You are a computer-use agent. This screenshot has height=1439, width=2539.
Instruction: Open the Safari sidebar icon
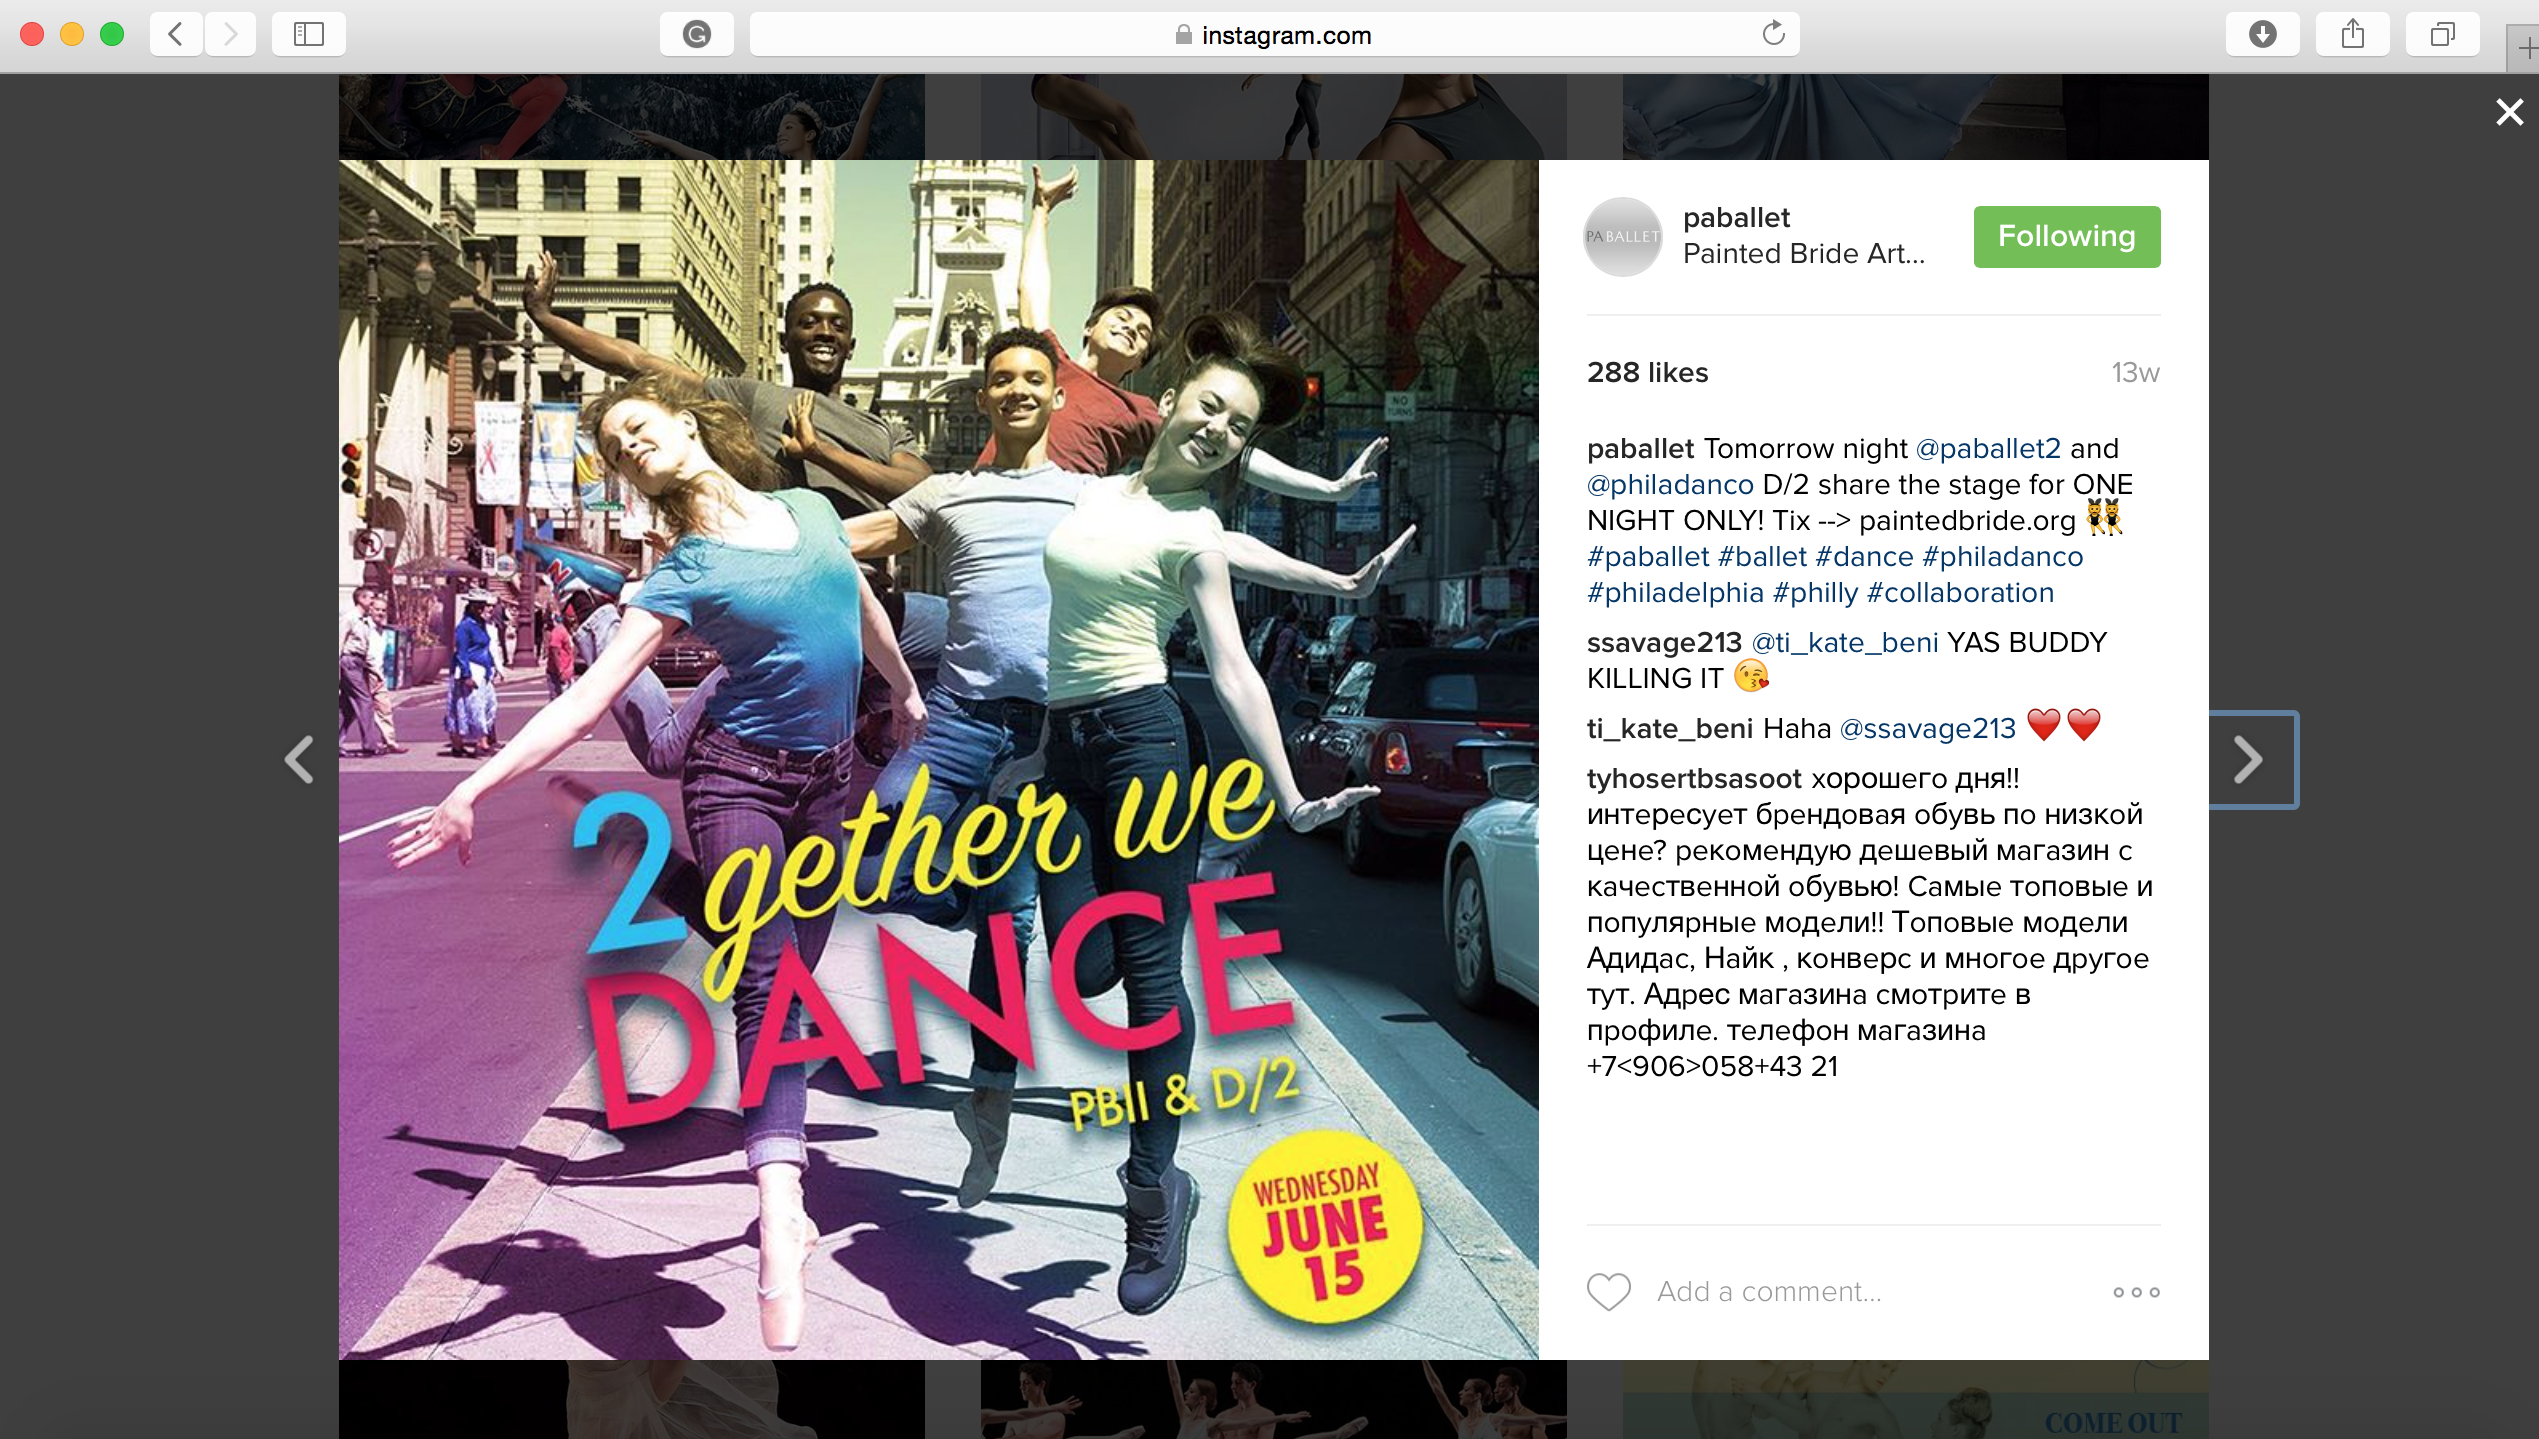(x=309, y=33)
